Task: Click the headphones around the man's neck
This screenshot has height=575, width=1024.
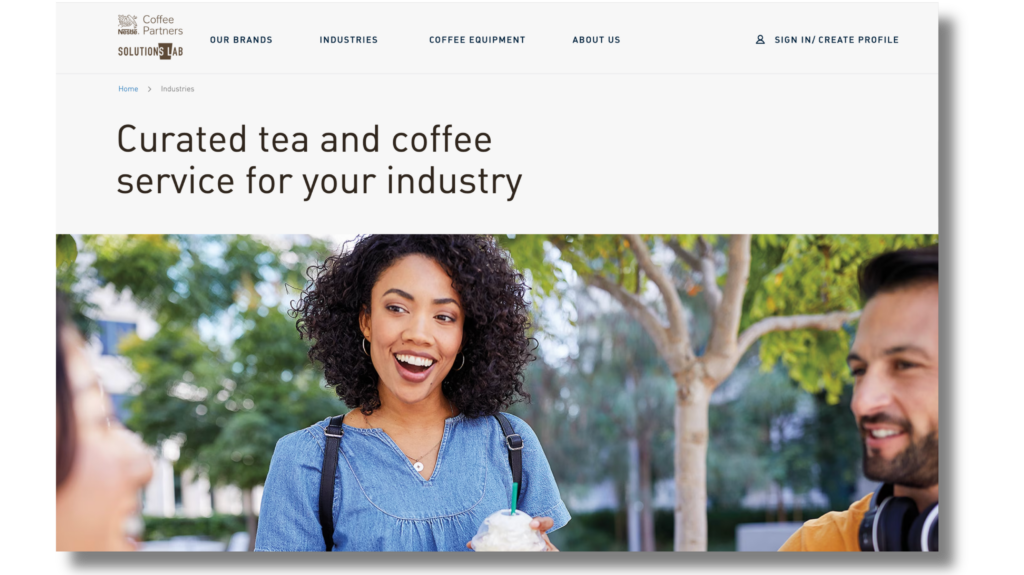Action: click(x=898, y=519)
